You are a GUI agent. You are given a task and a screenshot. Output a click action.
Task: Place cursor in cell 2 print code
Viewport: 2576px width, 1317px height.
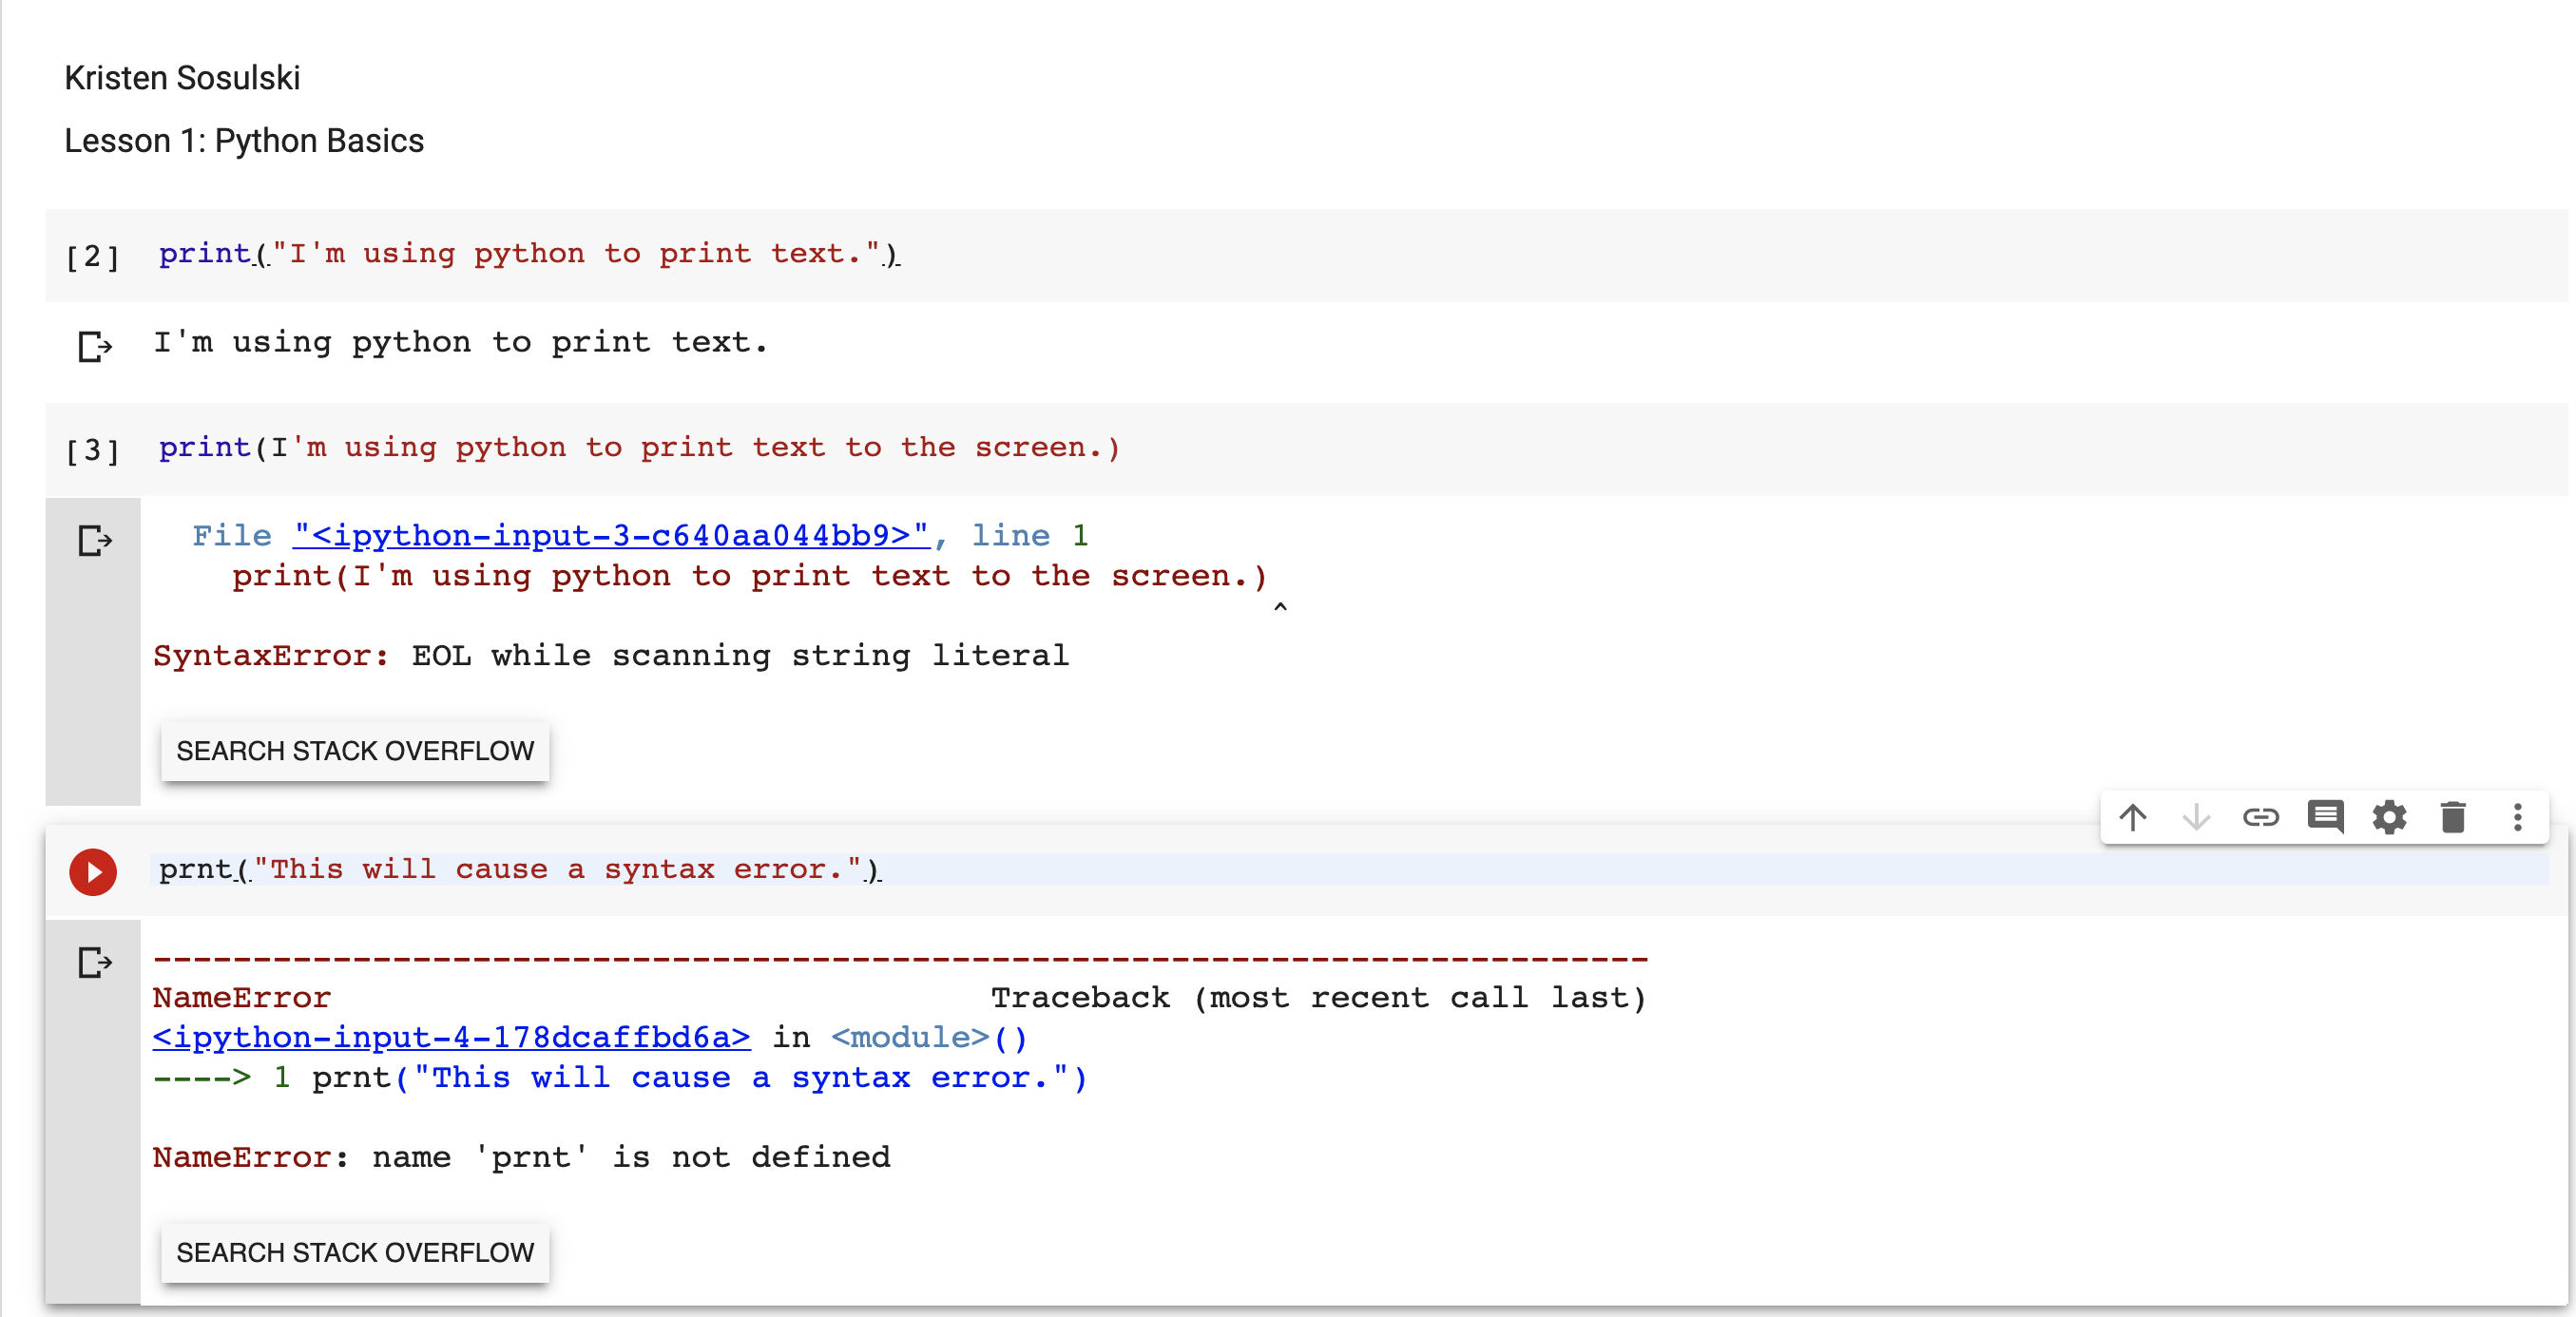click(x=529, y=254)
